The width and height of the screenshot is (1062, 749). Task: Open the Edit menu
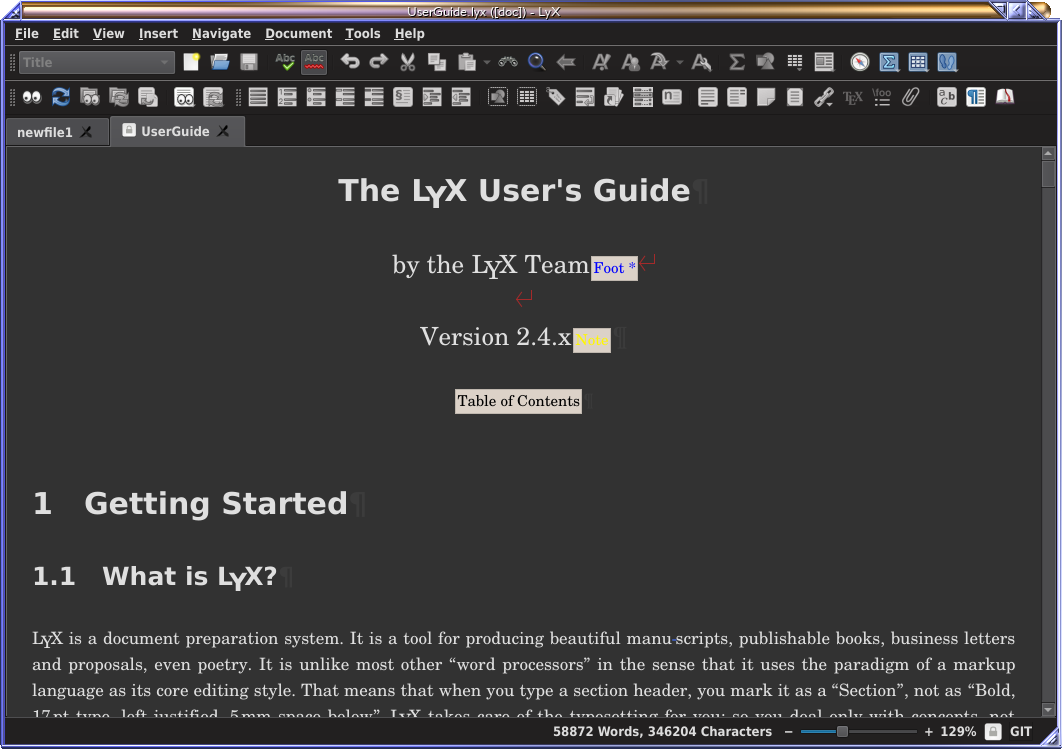(x=66, y=34)
